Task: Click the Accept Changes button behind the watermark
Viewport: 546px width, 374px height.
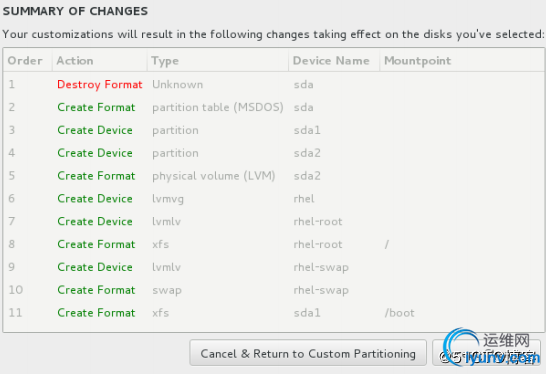Action: [x=486, y=353]
